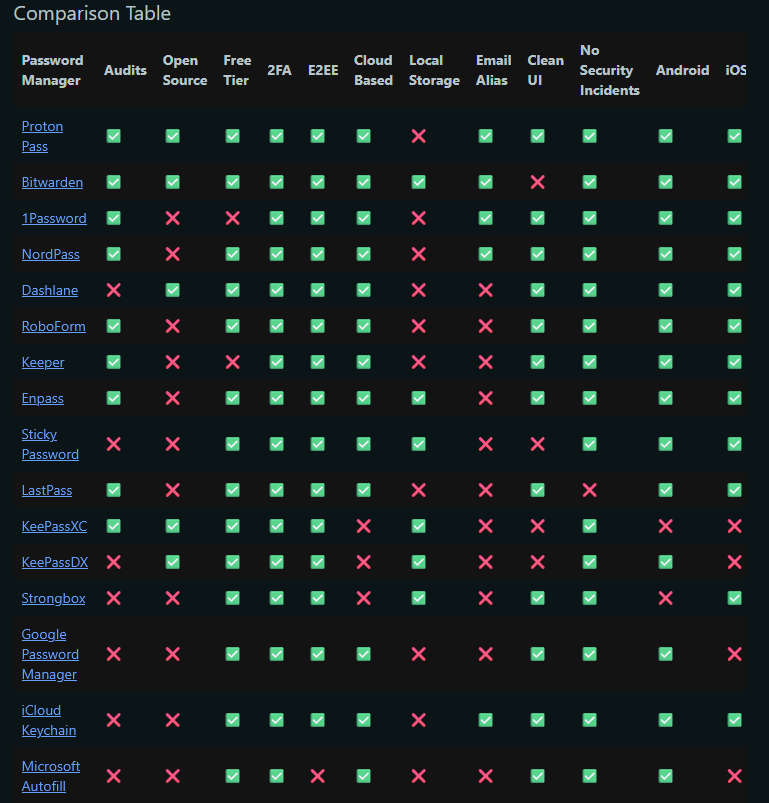The height and width of the screenshot is (803, 769).
Task: Click the Email Alias column header
Action: pyautogui.click(x=494, y=70)
